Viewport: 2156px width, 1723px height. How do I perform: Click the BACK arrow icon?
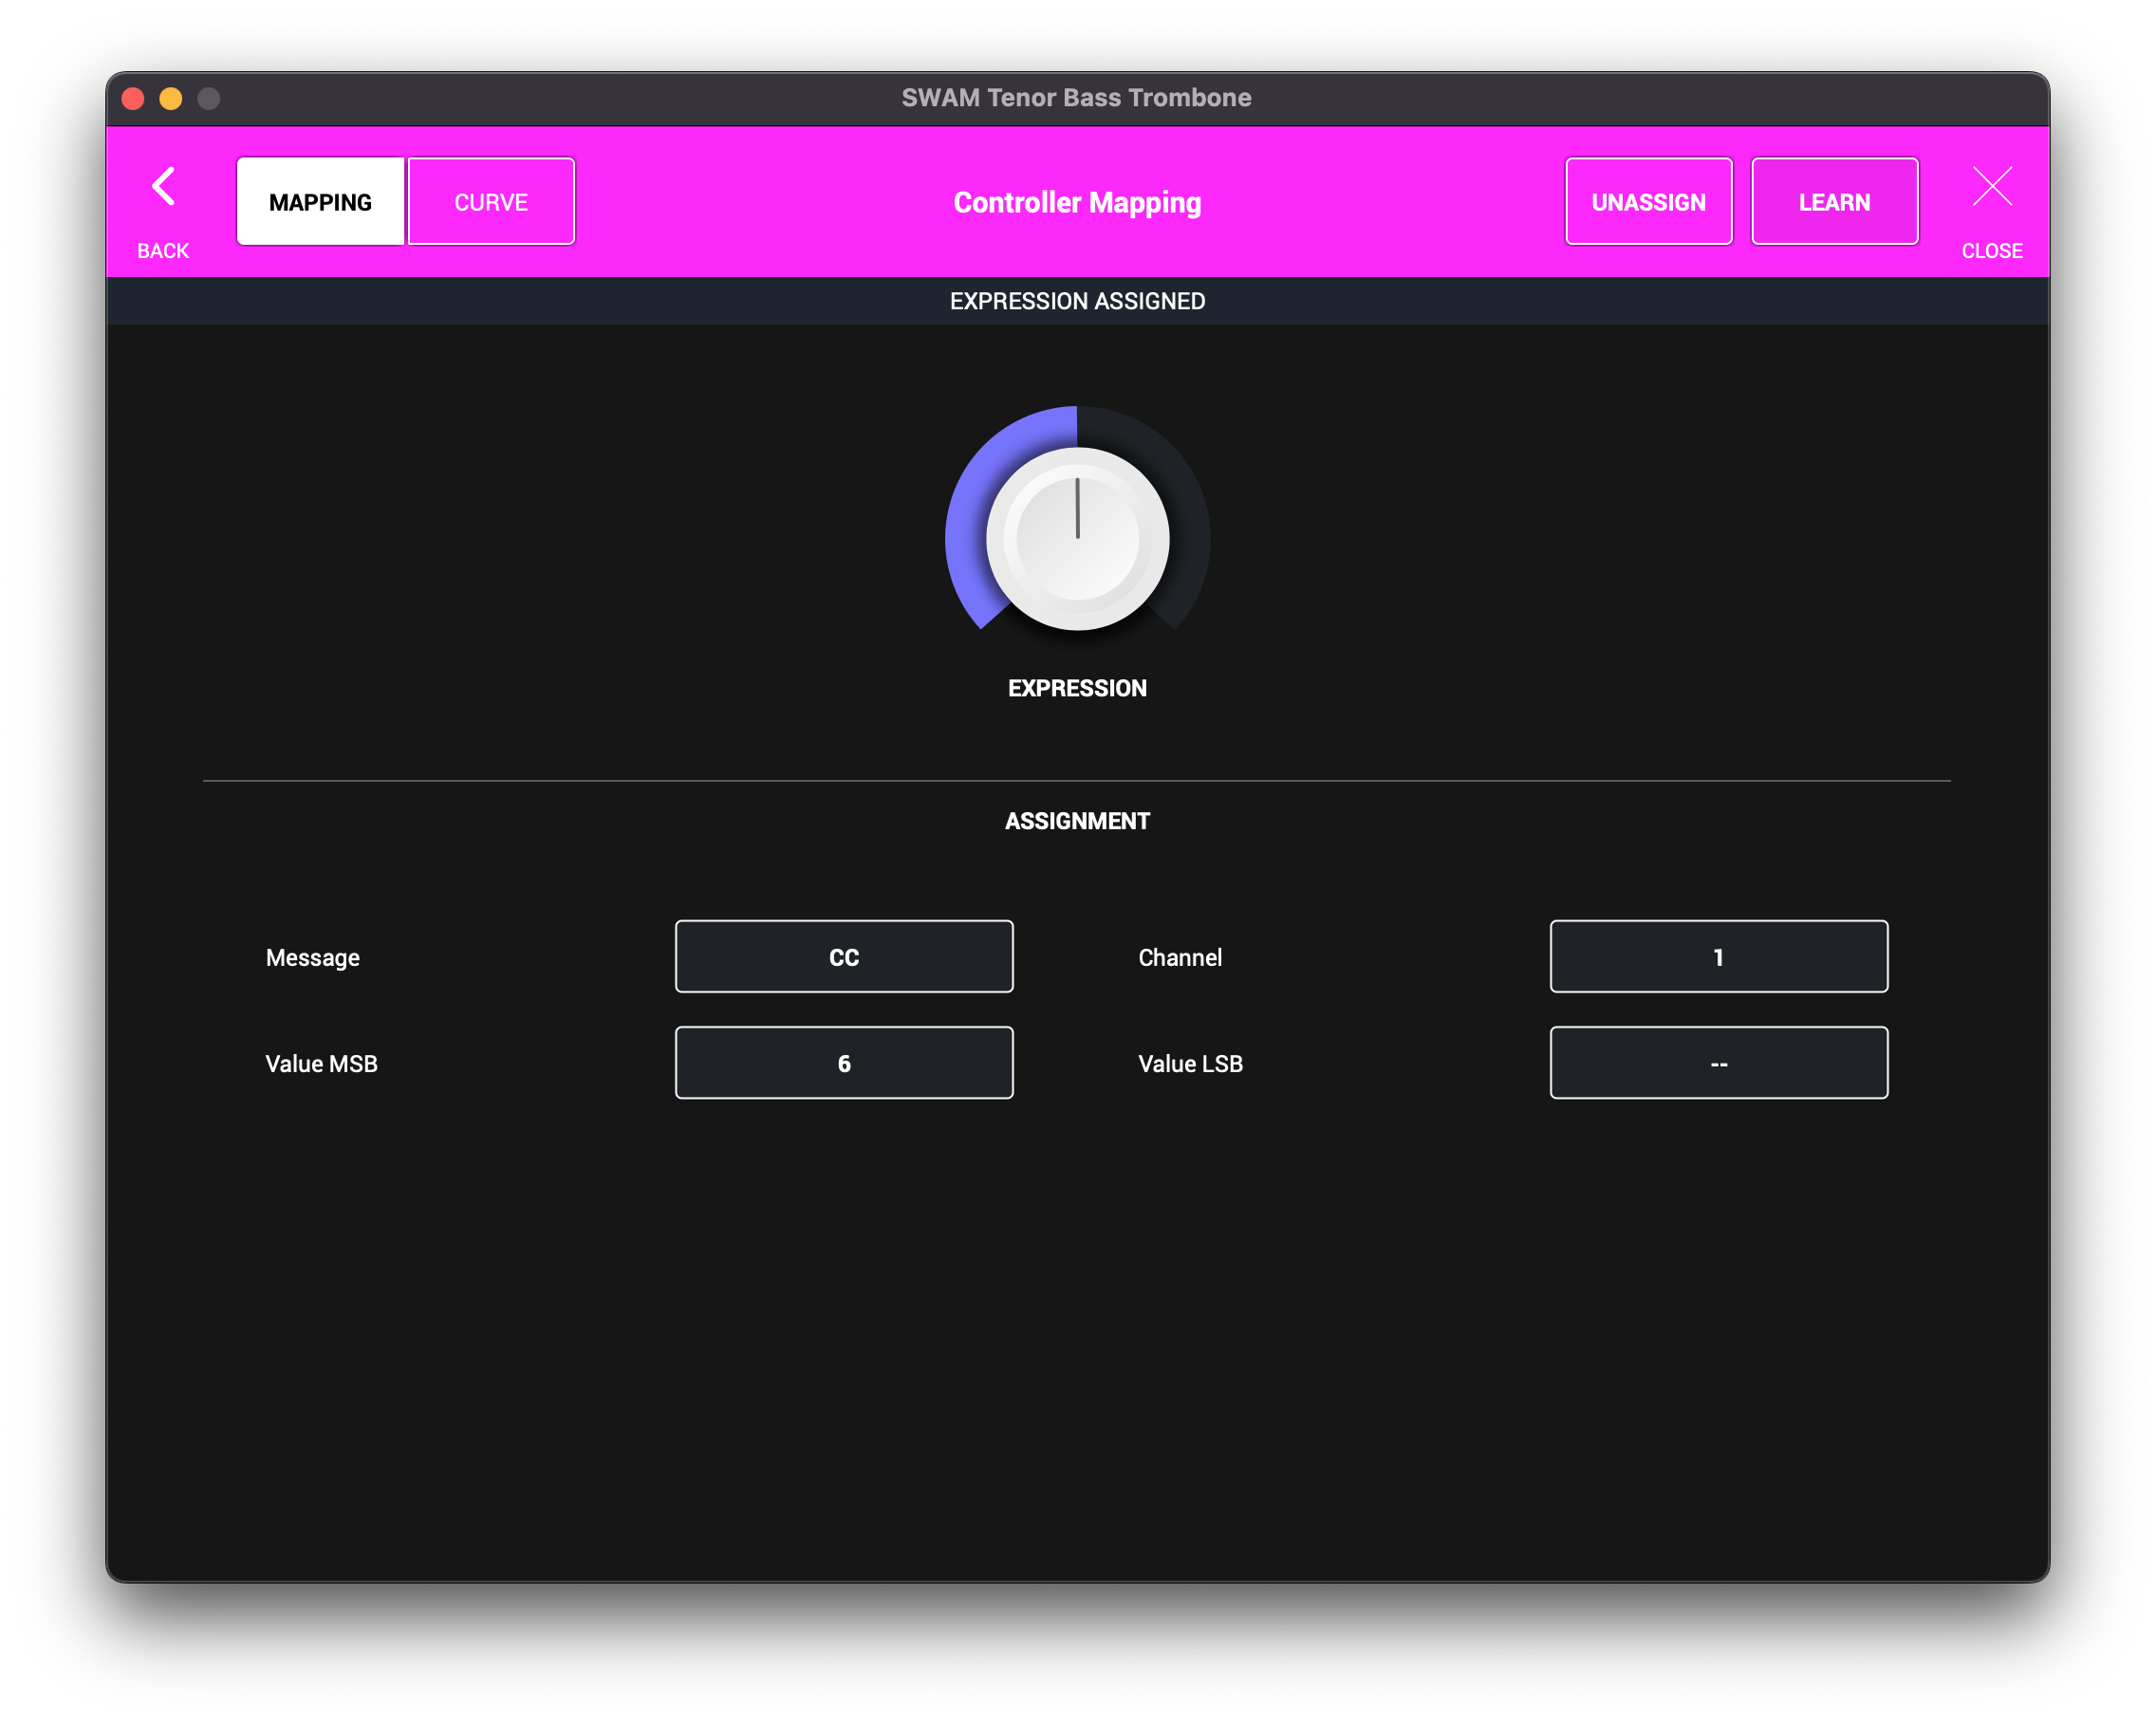(x=163, y=187)
